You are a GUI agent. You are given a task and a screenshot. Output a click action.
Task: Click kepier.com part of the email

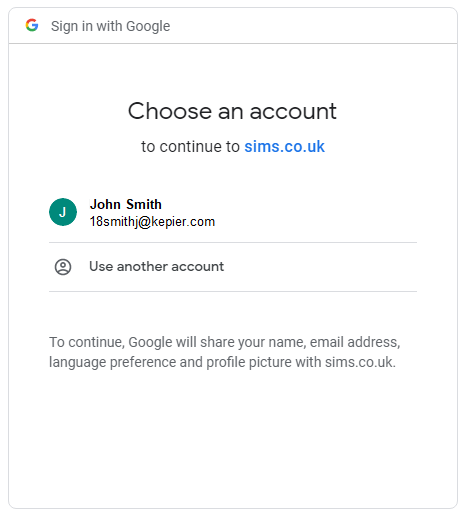pyautogui.click(x=183, y=222)
